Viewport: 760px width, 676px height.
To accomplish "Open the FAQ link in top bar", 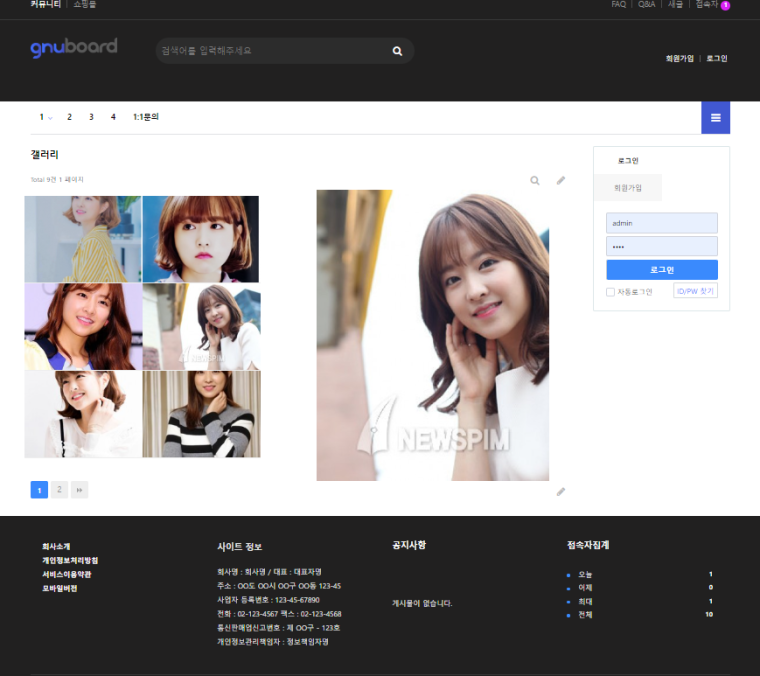I will (618, 5).
